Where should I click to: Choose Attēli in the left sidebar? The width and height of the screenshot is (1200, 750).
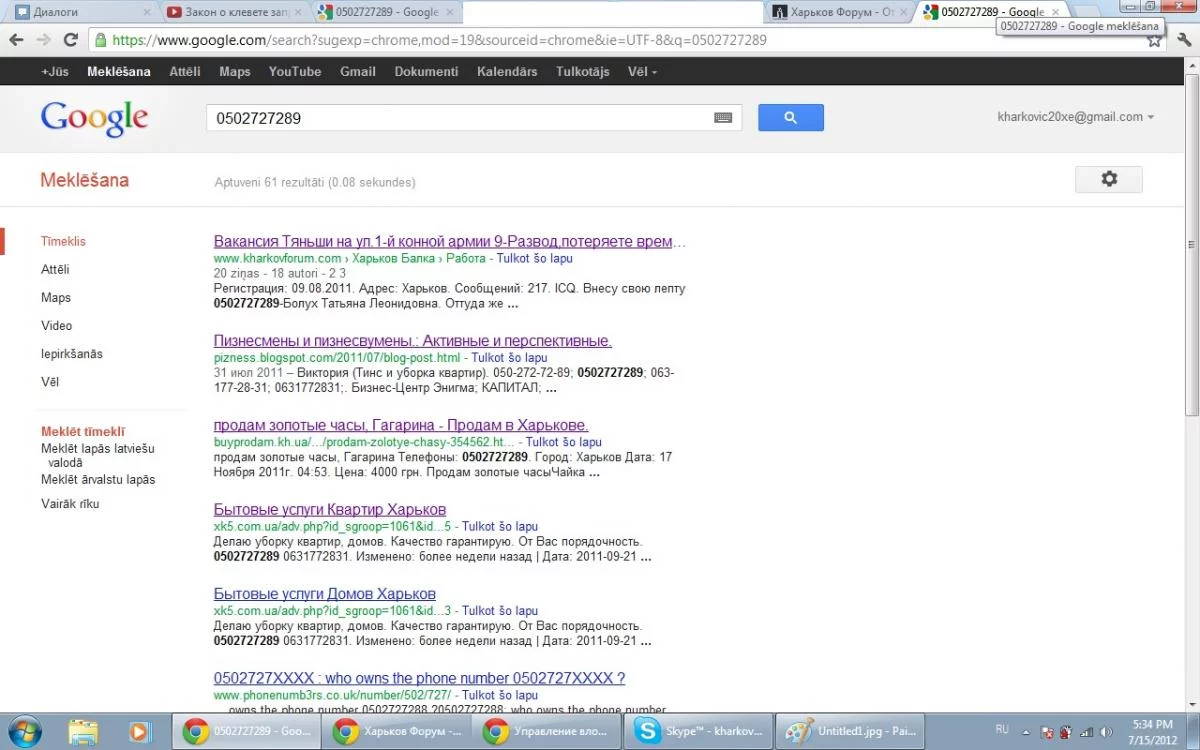[55, 270]
